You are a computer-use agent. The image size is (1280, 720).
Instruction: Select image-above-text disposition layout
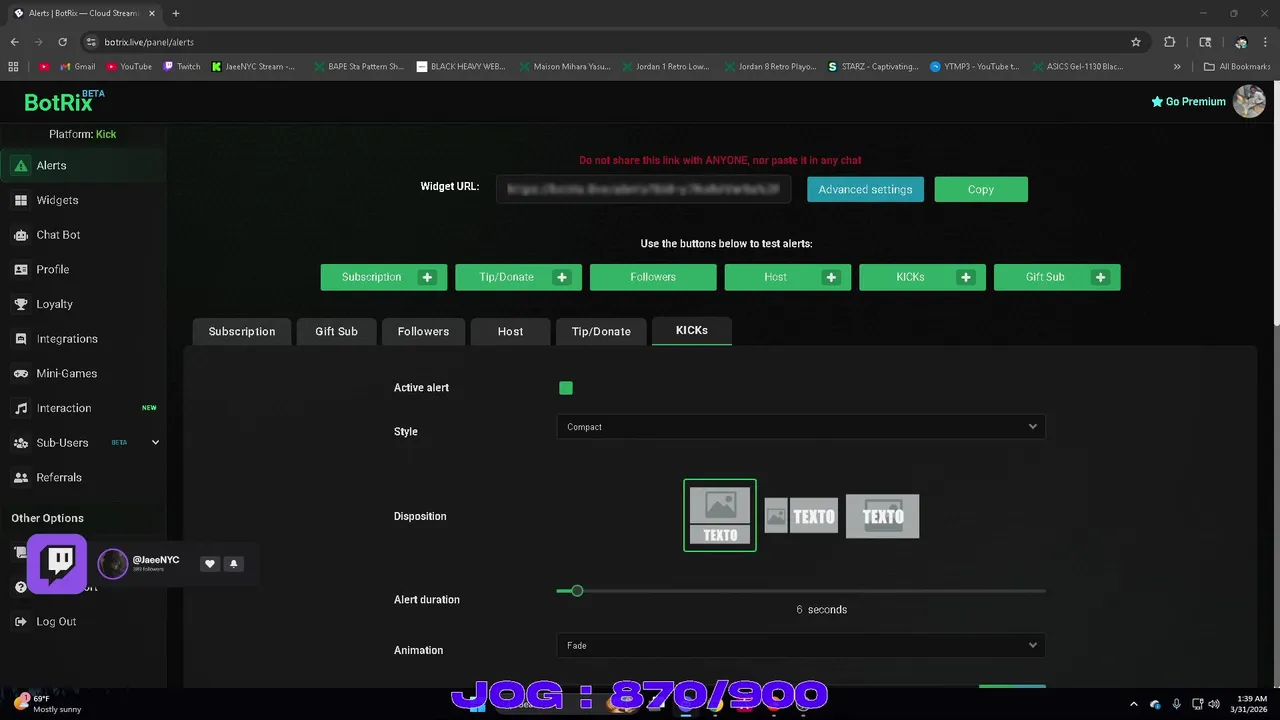720,516
